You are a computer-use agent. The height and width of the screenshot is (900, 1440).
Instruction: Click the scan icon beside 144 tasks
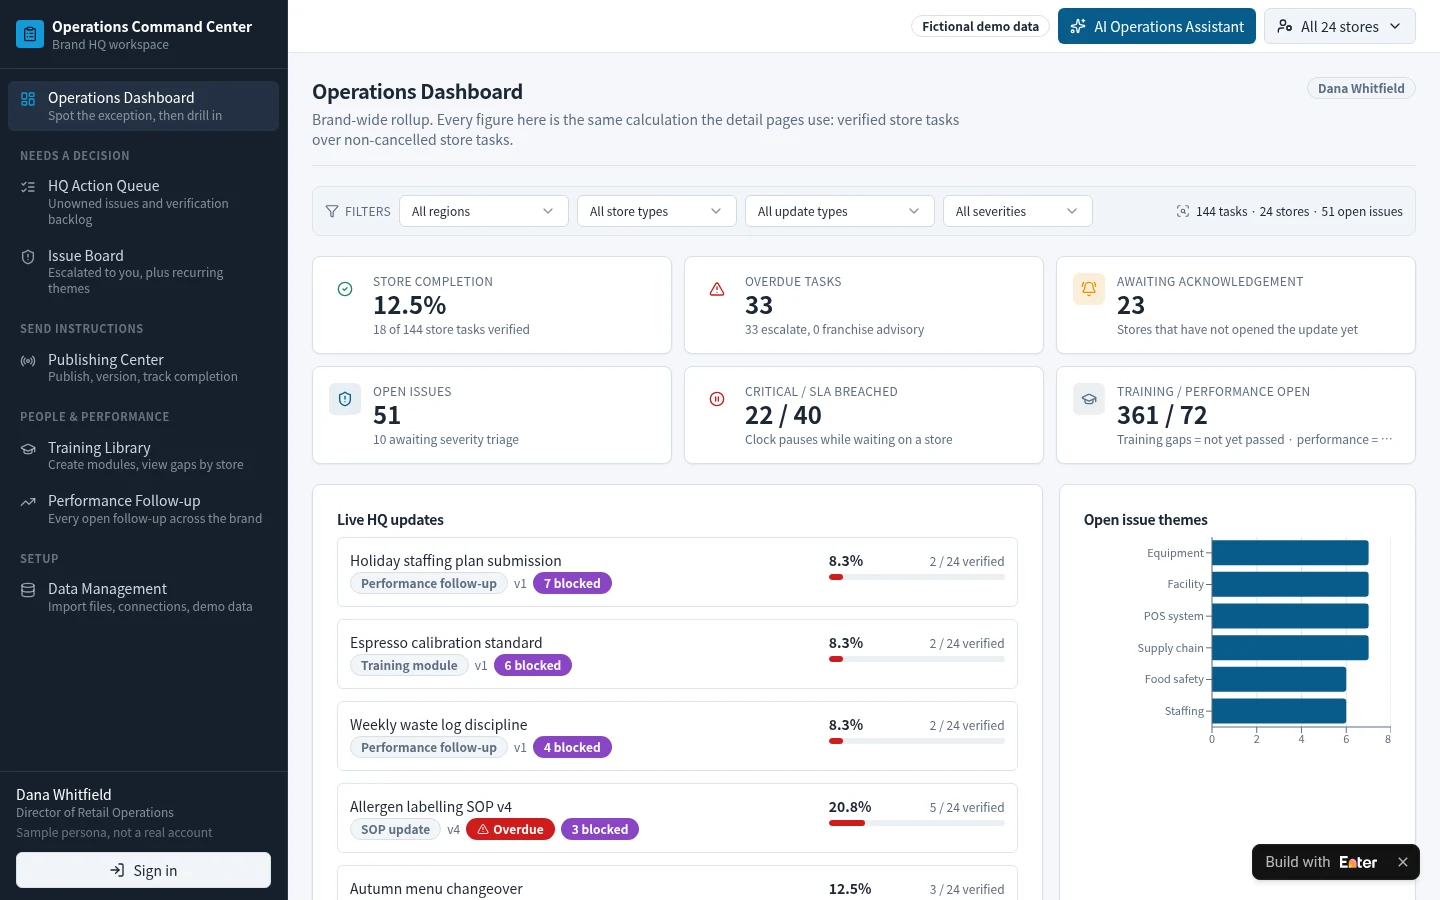tap(1183, 211)
